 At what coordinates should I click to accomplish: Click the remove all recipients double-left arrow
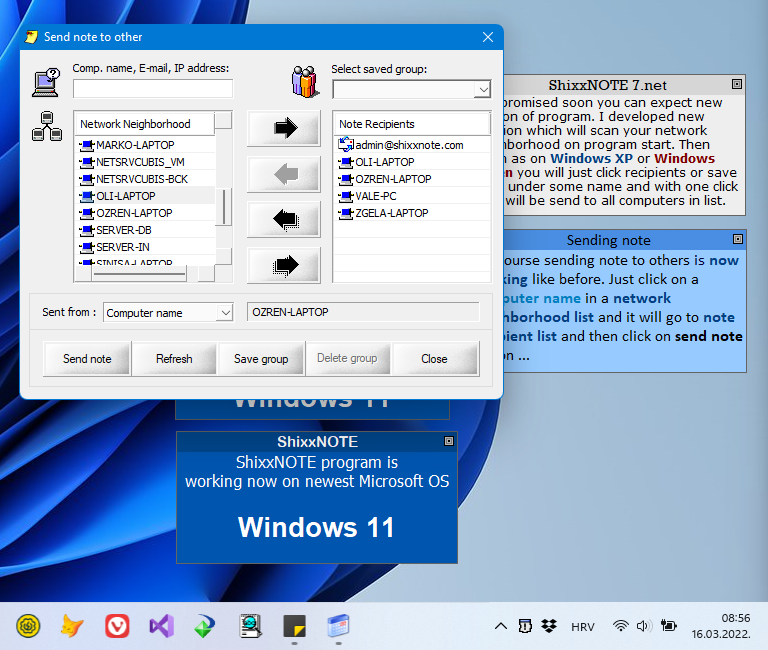pos(284,219)
